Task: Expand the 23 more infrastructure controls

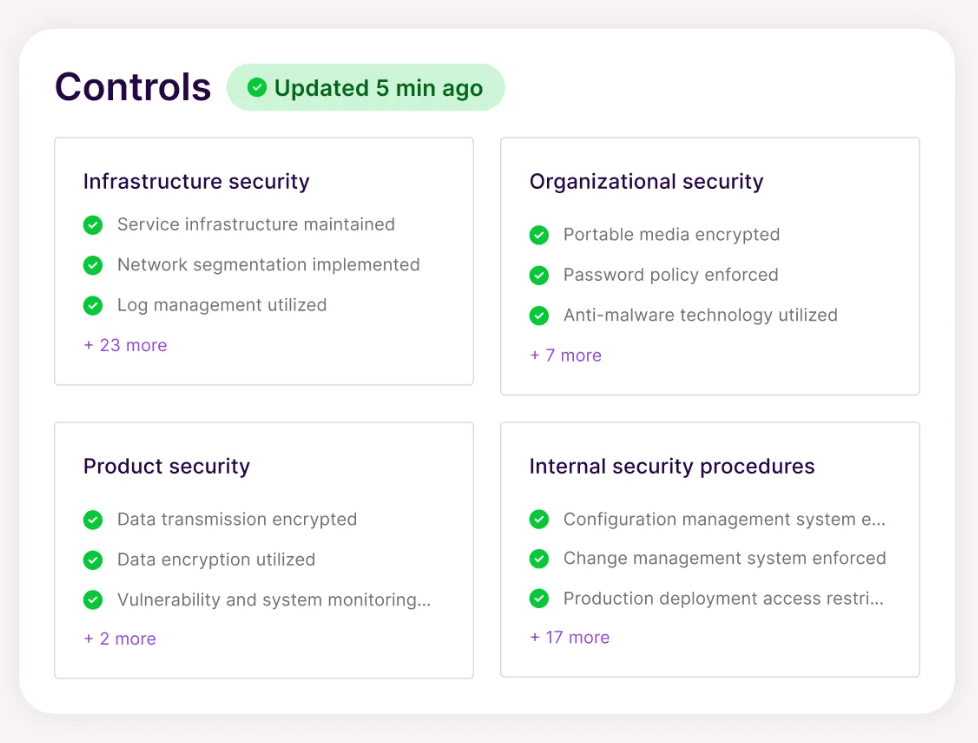Action: pos(124,345)
